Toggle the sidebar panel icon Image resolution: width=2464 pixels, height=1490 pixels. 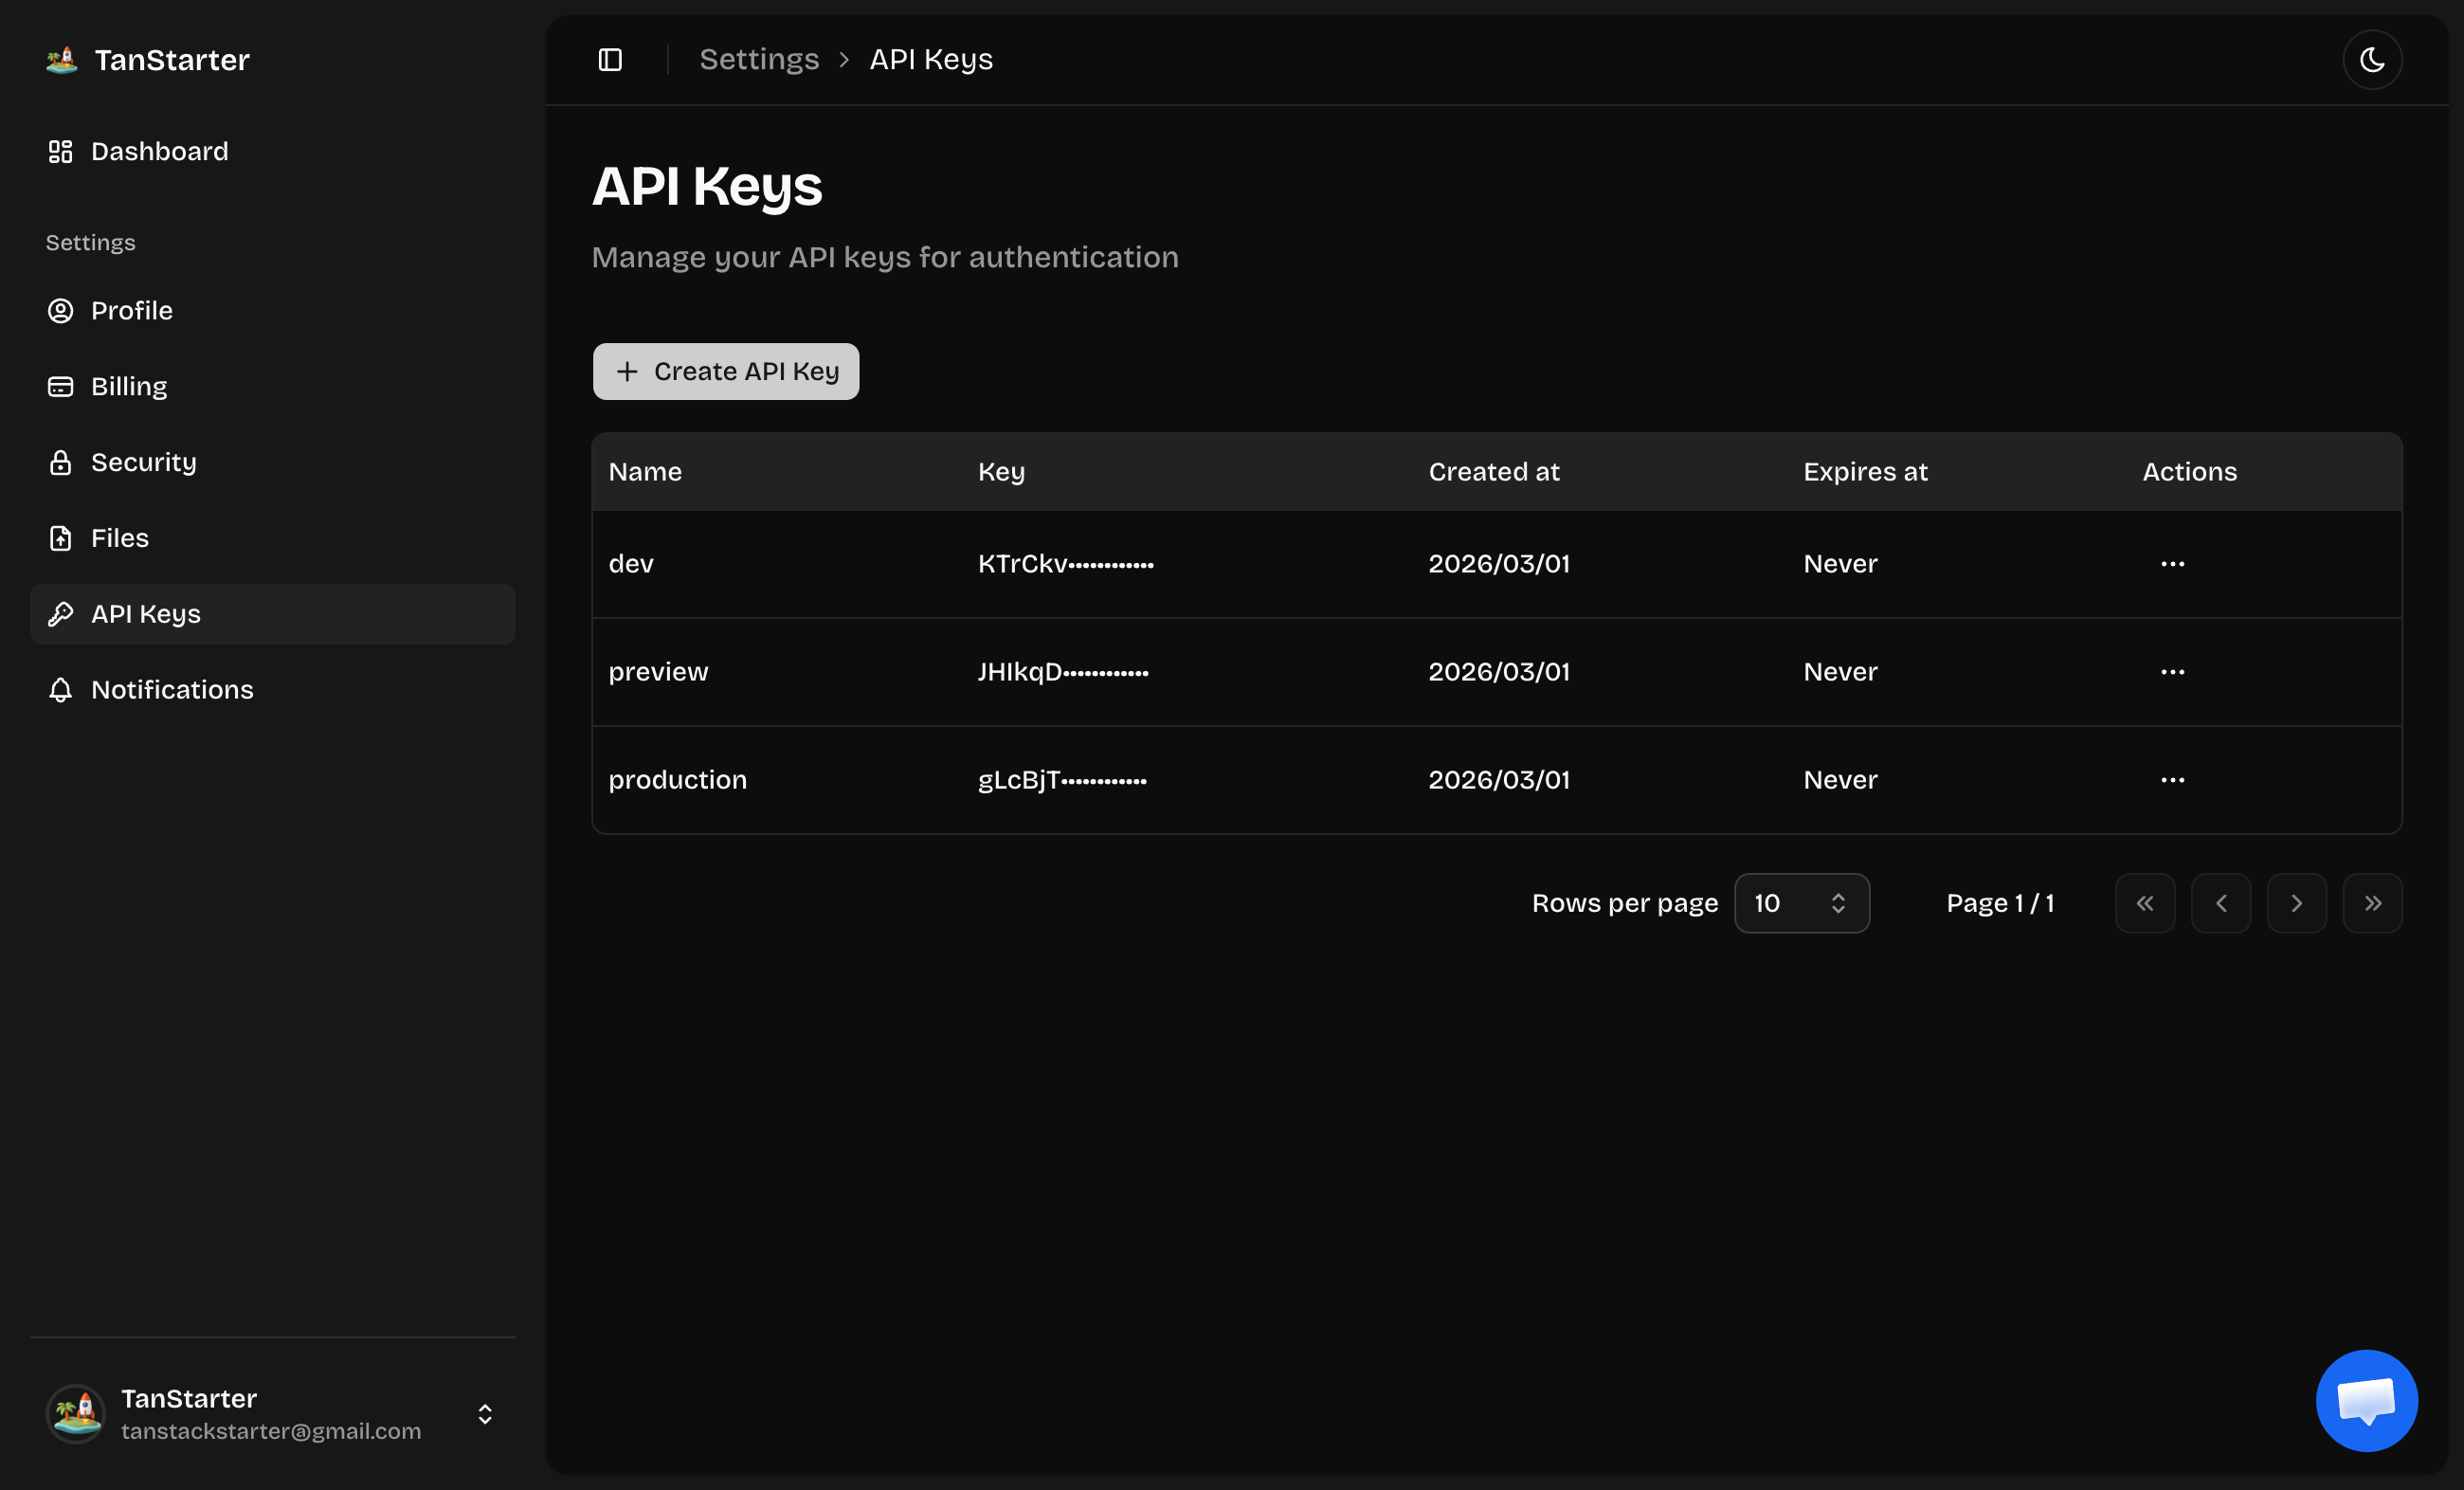tap(610, 60)
